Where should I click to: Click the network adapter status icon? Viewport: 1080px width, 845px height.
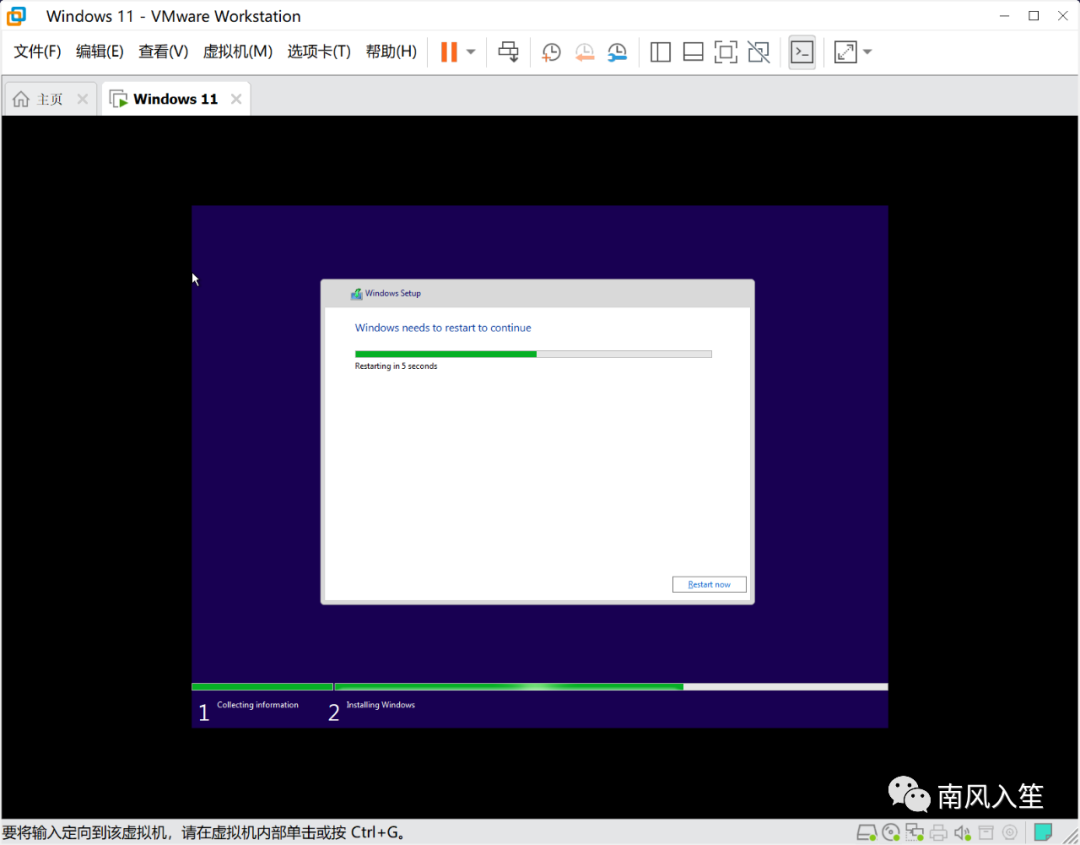pos(914,833)
